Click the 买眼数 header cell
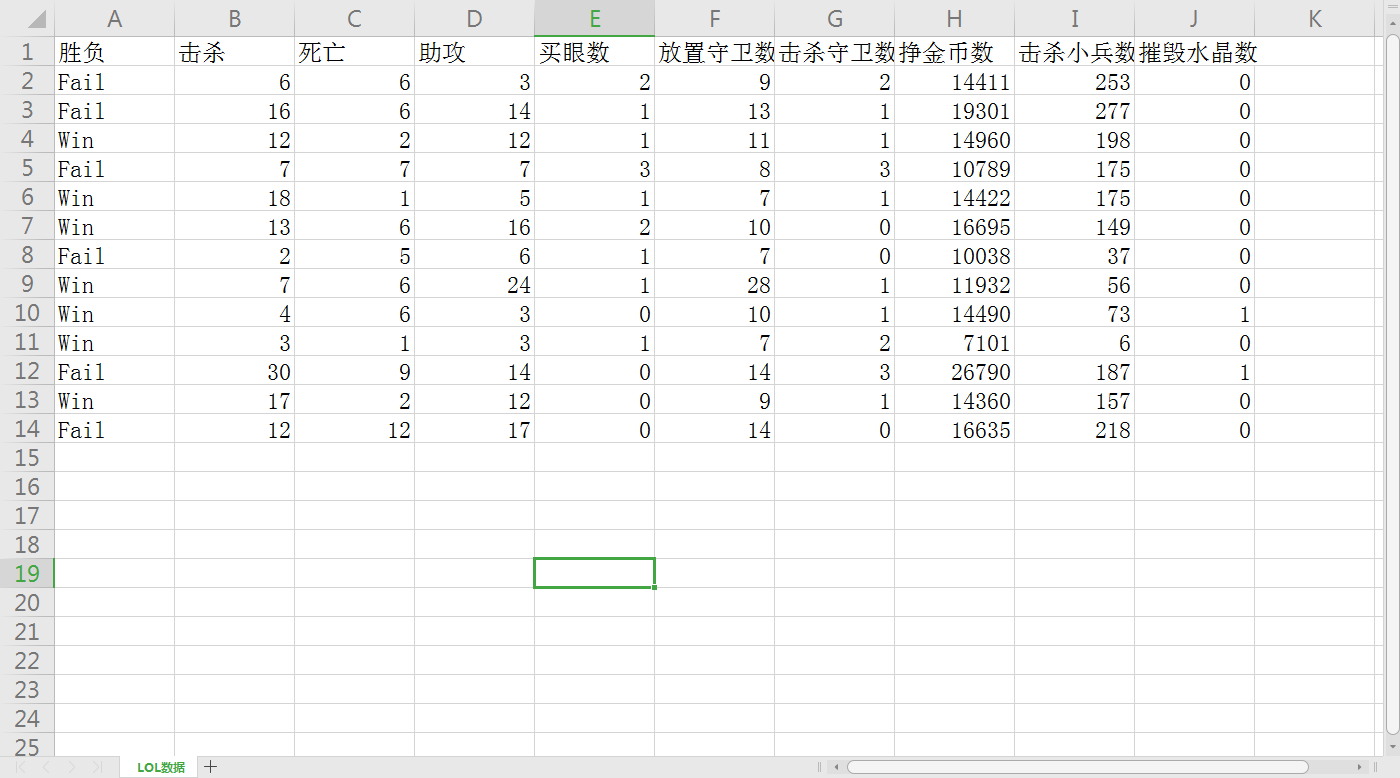 point(594,52)
